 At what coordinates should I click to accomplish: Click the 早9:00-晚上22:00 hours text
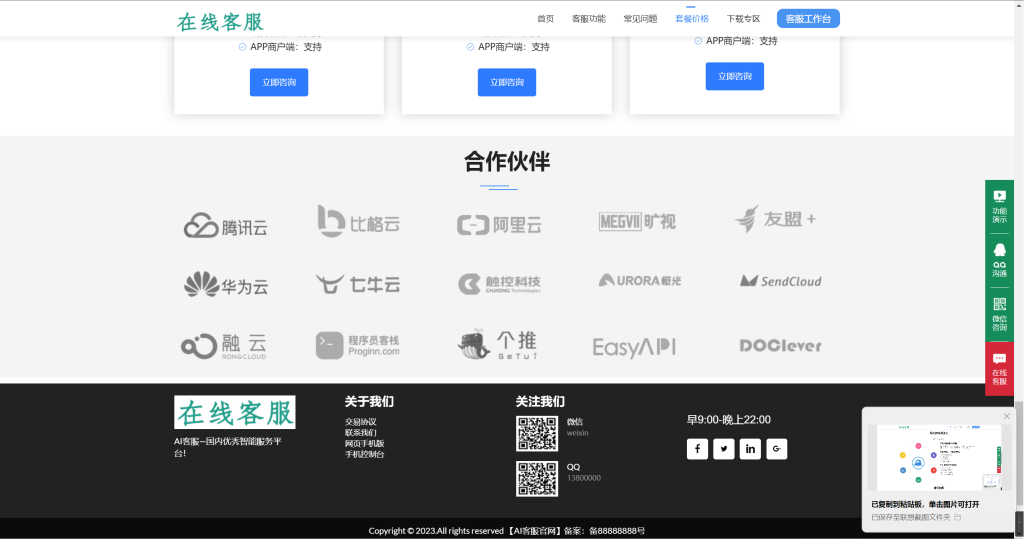pos(729,419)
